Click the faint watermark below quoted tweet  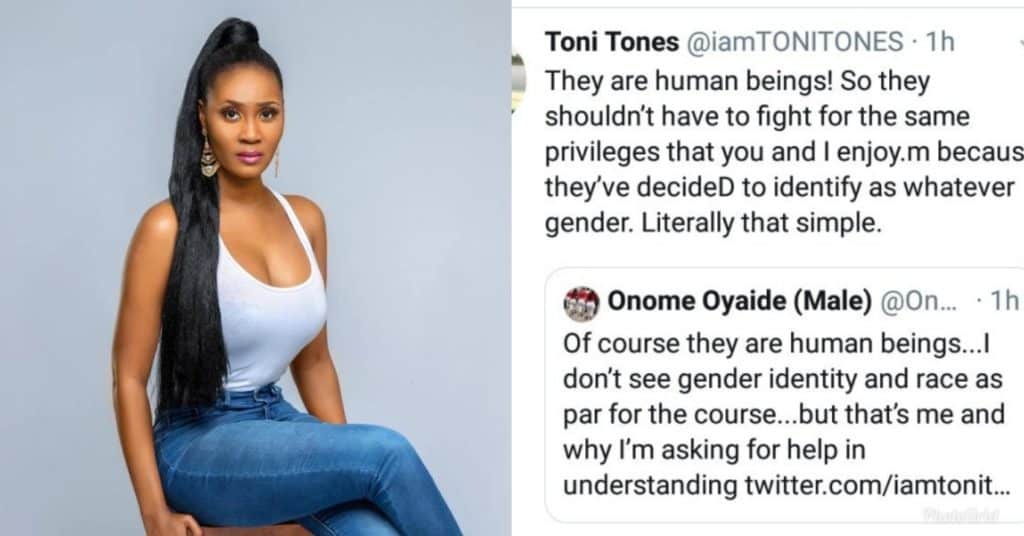tap(961, 515)
